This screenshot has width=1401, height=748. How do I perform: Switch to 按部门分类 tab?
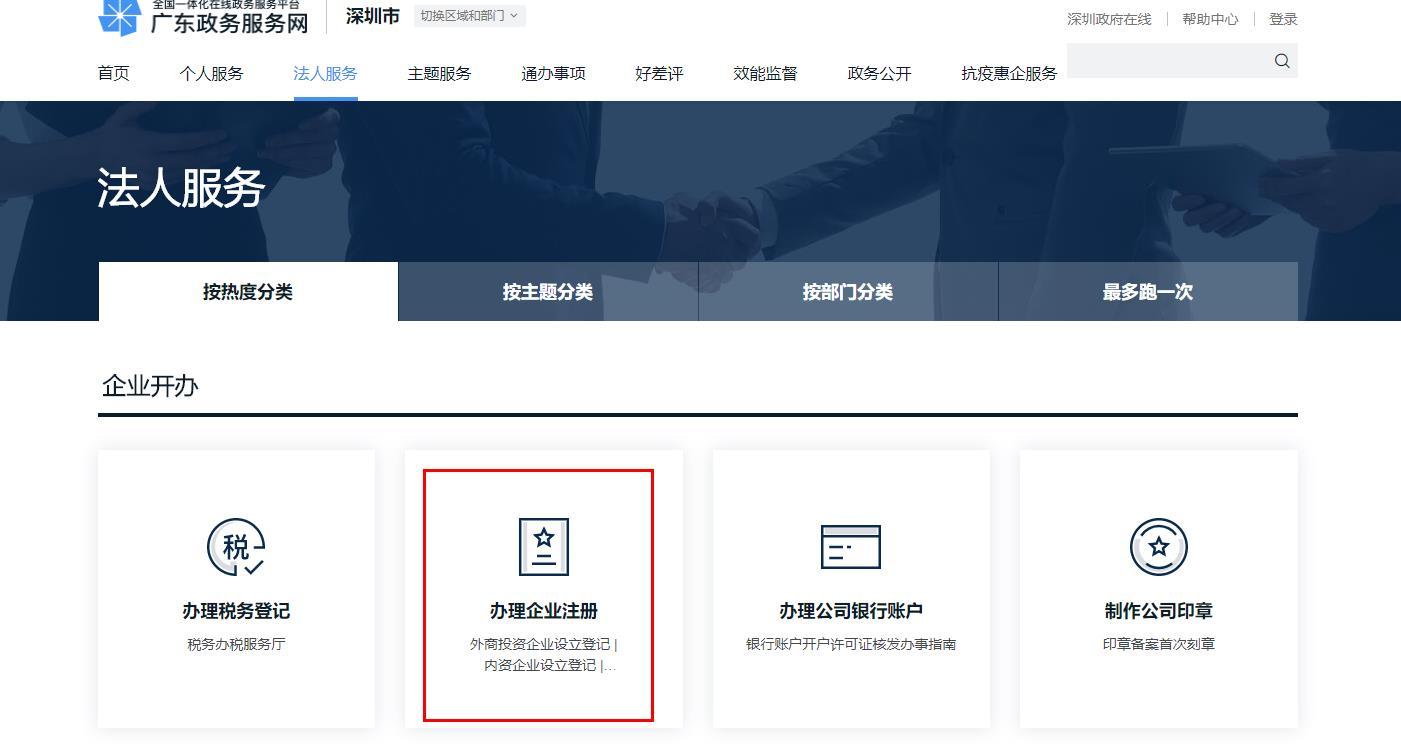[x=848, y=292]
